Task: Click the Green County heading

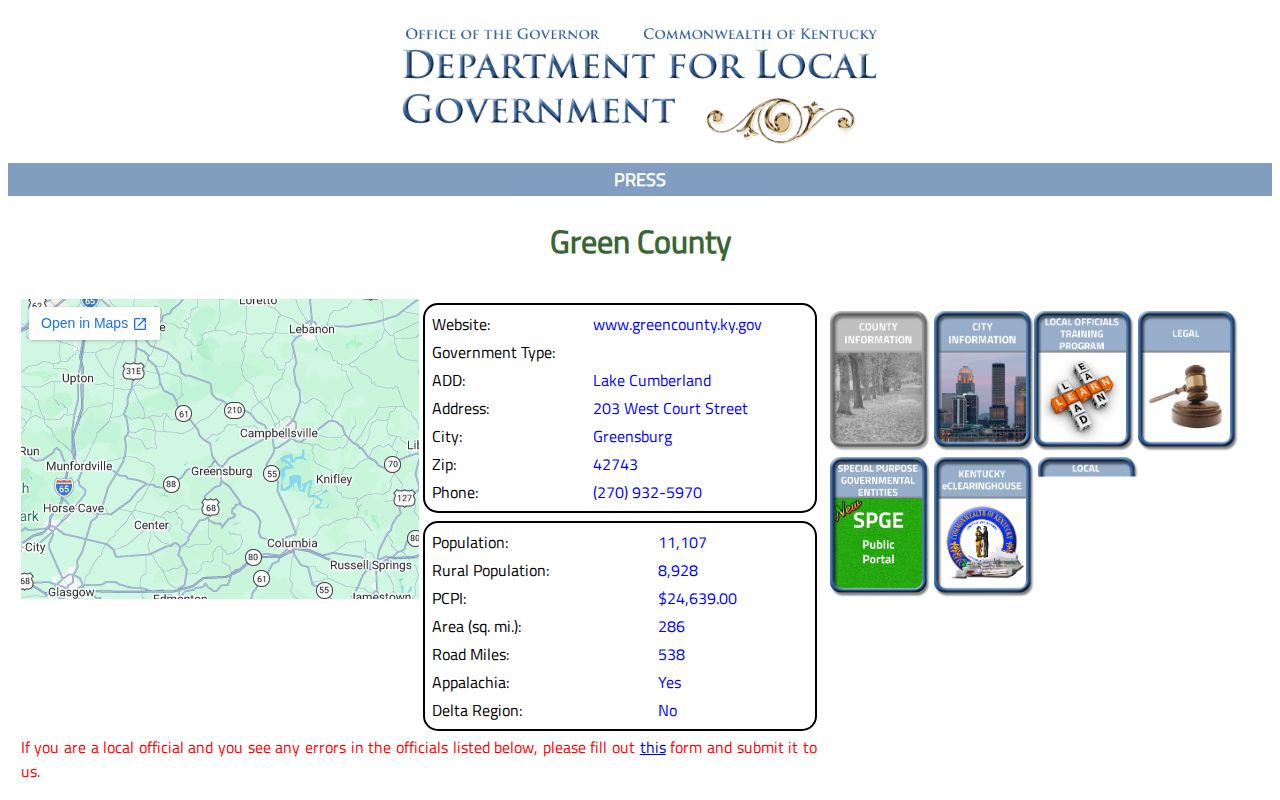Action: pyautogui.click(x=640, y=243)
